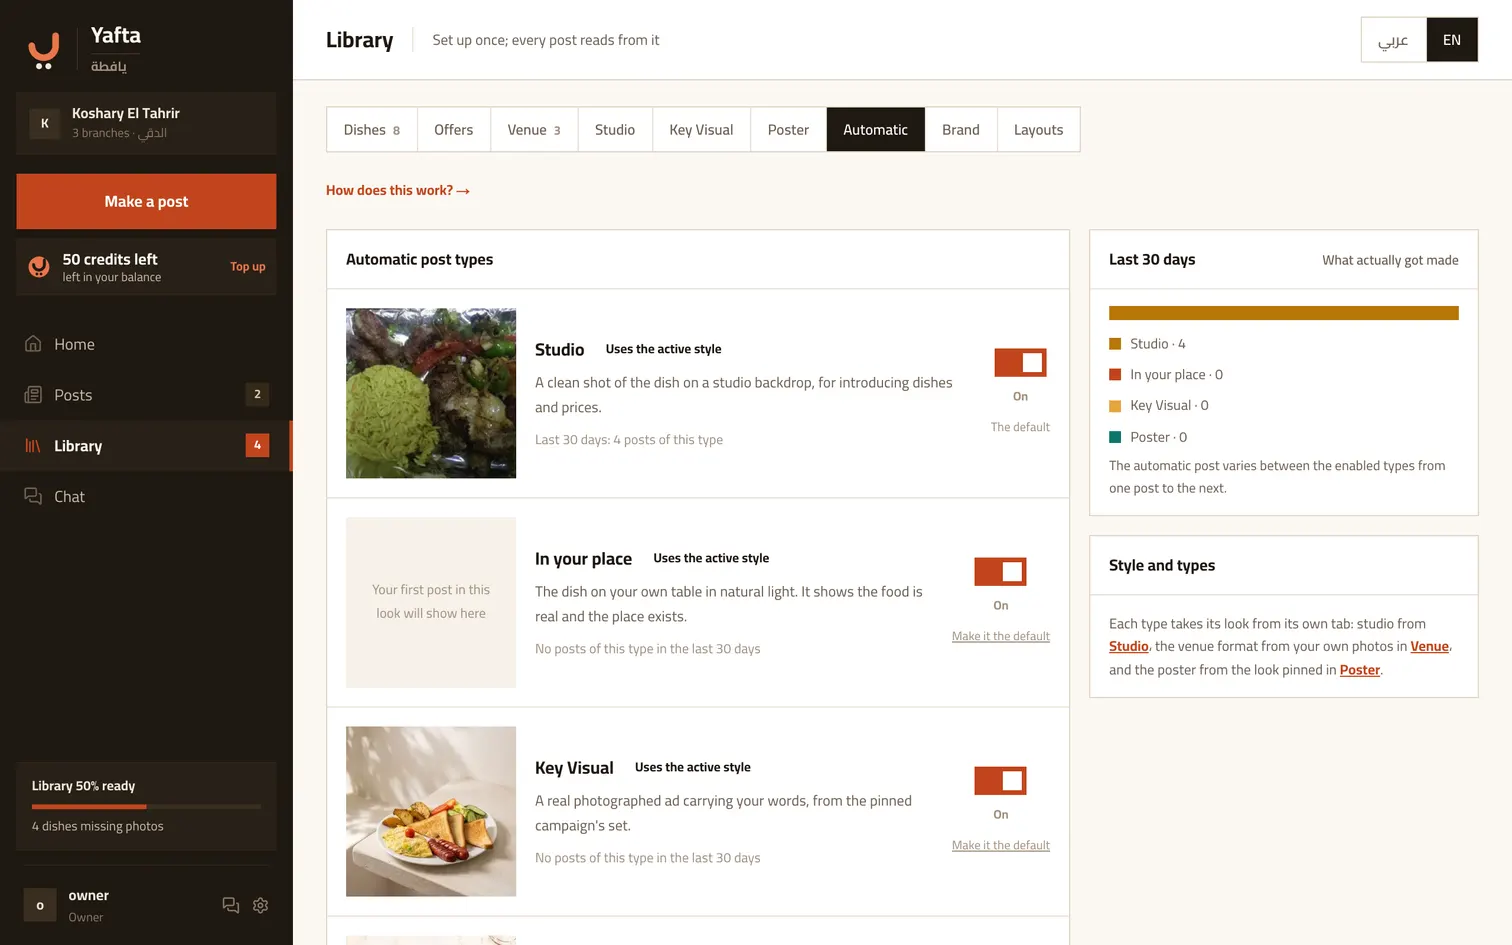Disable the In your place toggle
The image size is (1512, 945).
[x=1000, y=571]
